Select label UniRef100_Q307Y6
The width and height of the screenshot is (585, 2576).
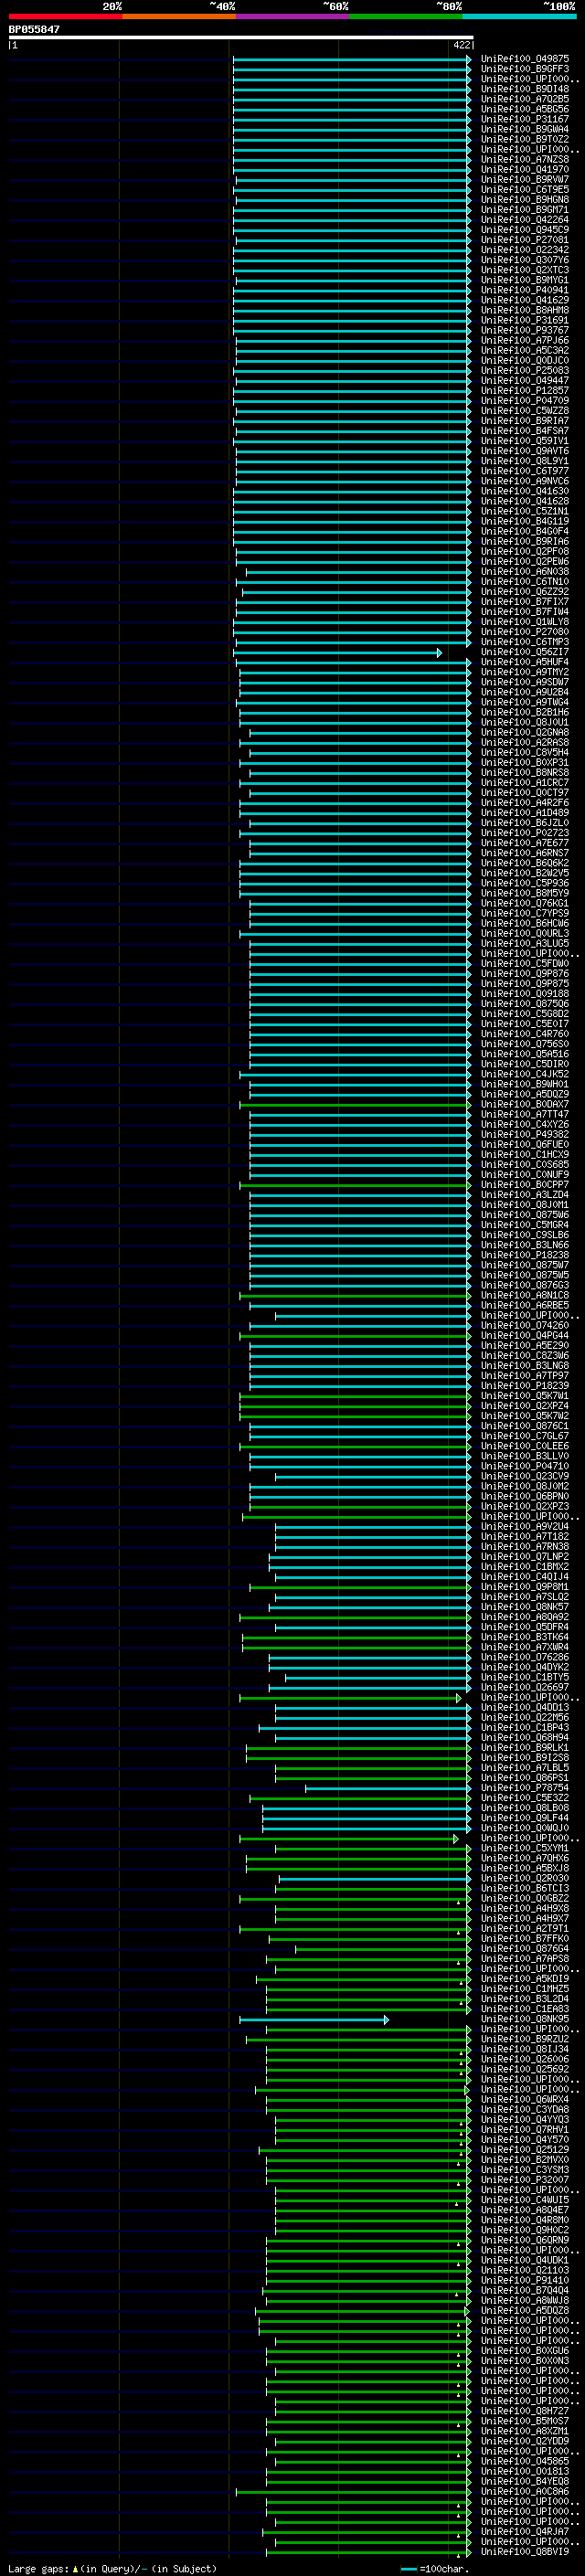(x=524, y=260)
